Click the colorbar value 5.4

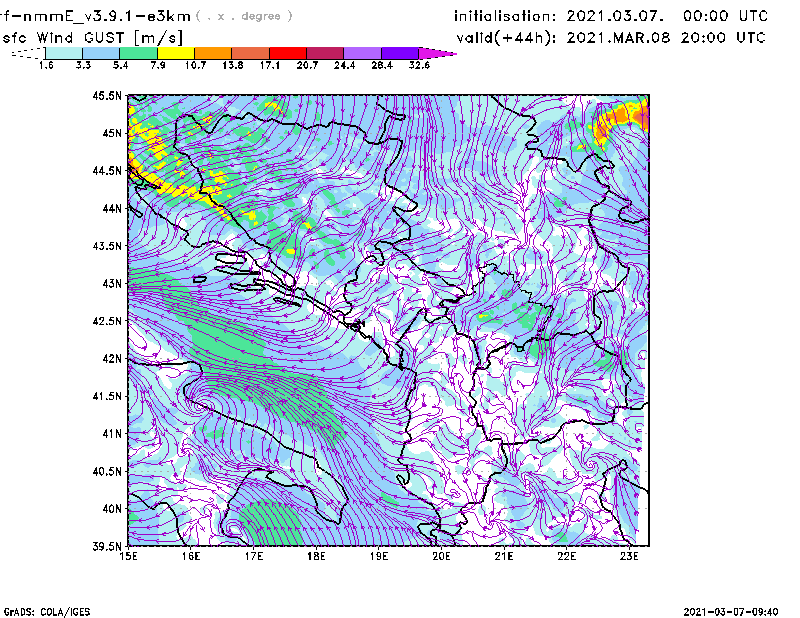point(120,65)
